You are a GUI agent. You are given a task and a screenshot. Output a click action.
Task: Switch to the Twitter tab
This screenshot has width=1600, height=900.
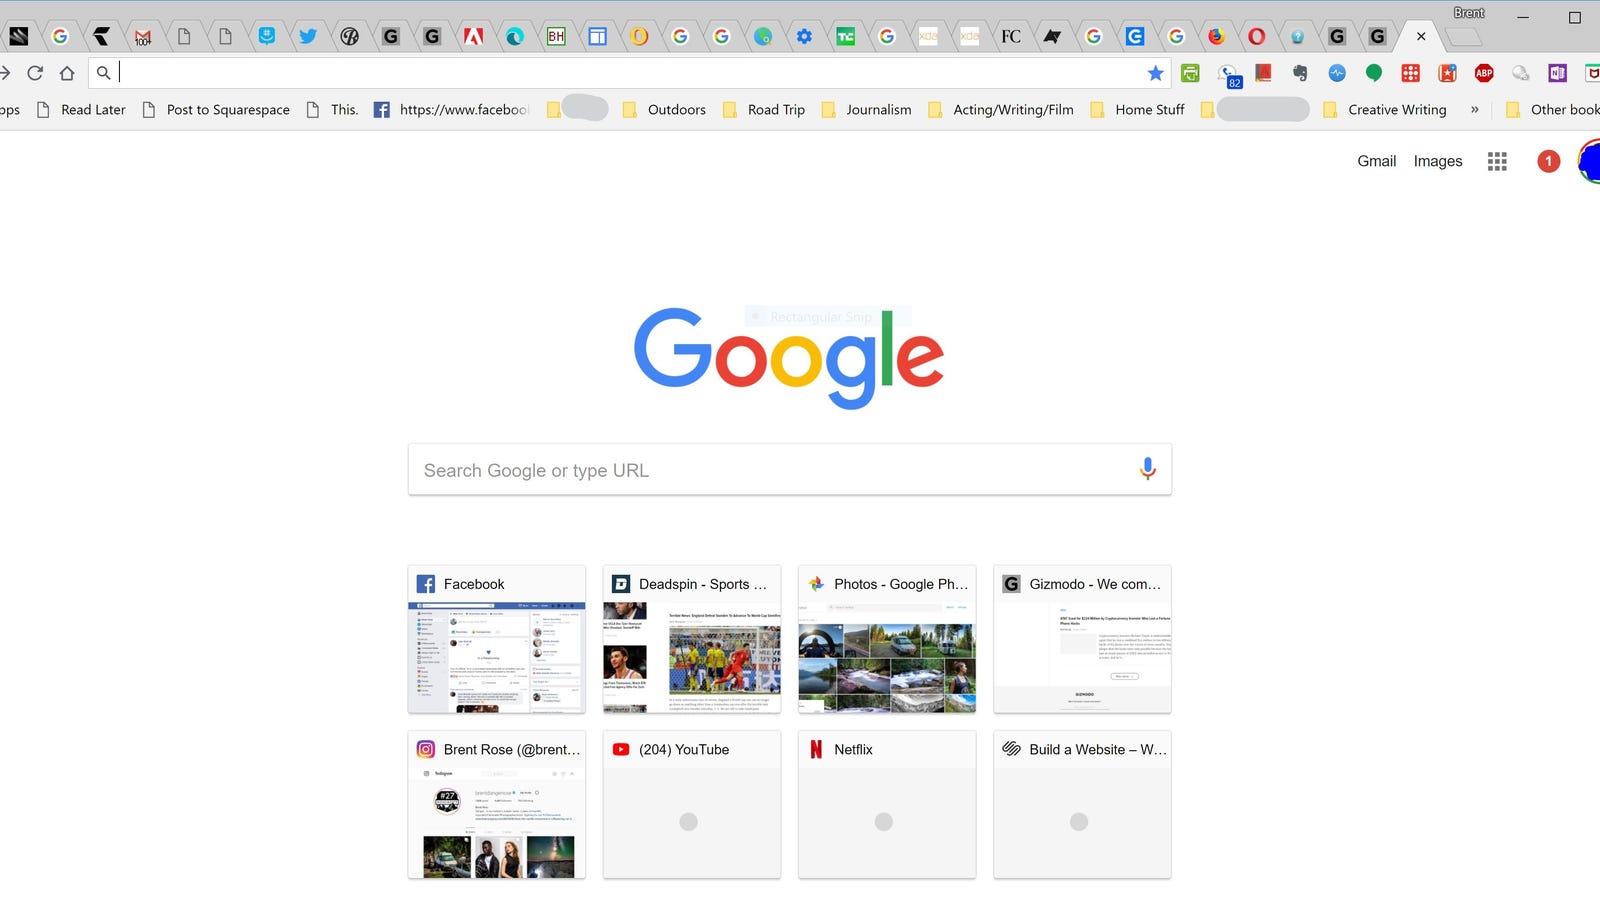308,37
